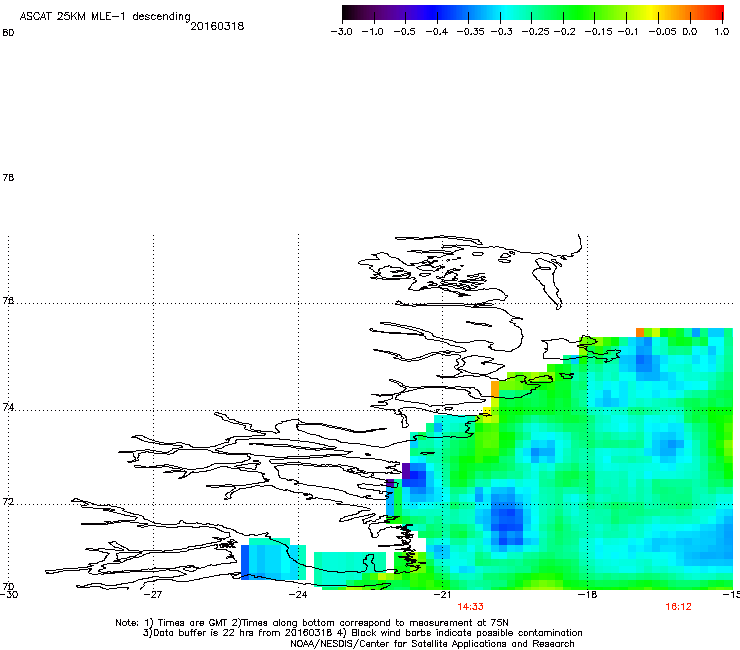Click the "ASCAT 25KM MLE-1 descending" title
The height and width of the screenshot is (650, 740).
coord(105,17)
